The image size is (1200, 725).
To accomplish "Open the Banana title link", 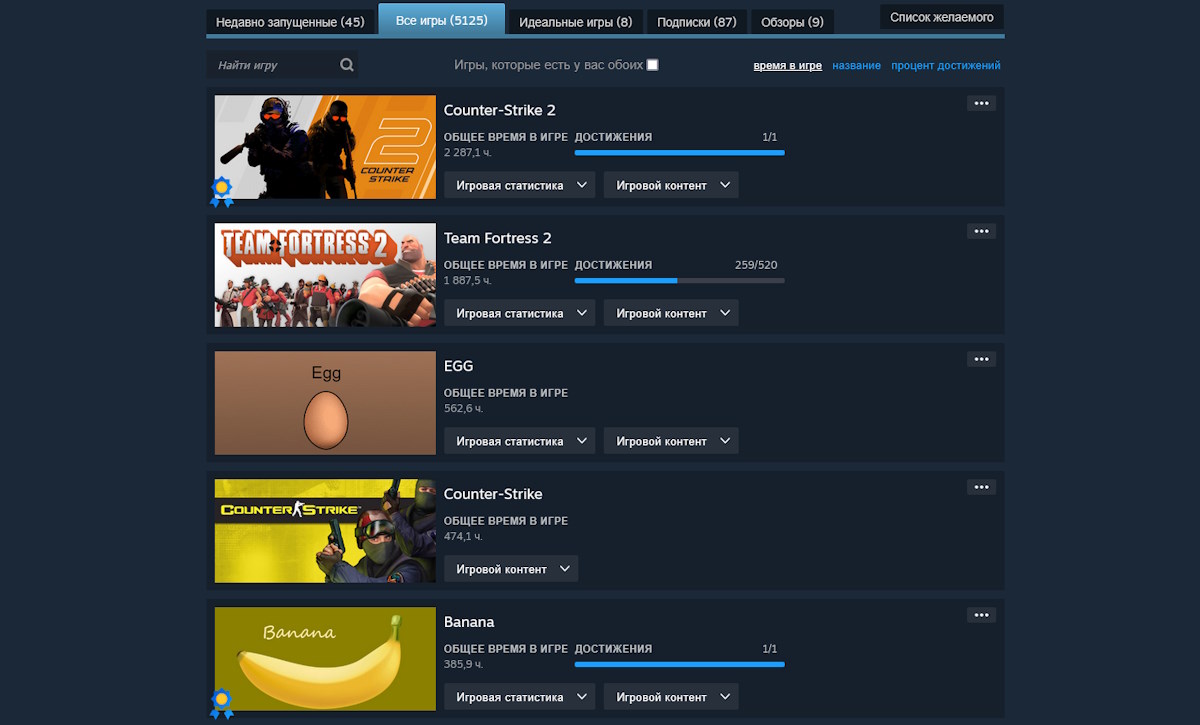I will tap(469, 622).
